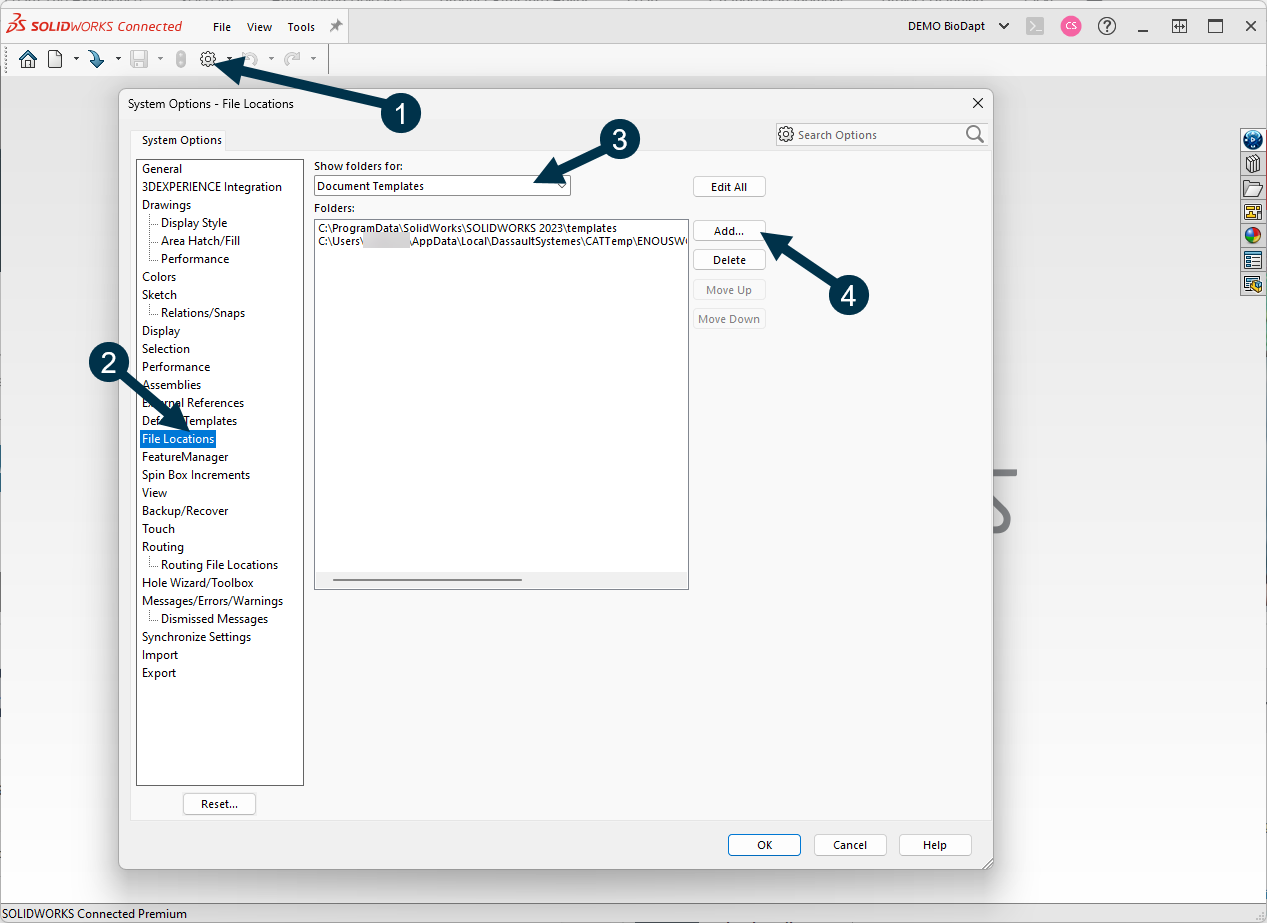Viewport: 1267px width, 923px height.
Task: Open the CS user profile avatar
Action: [x=1071, y=26]
